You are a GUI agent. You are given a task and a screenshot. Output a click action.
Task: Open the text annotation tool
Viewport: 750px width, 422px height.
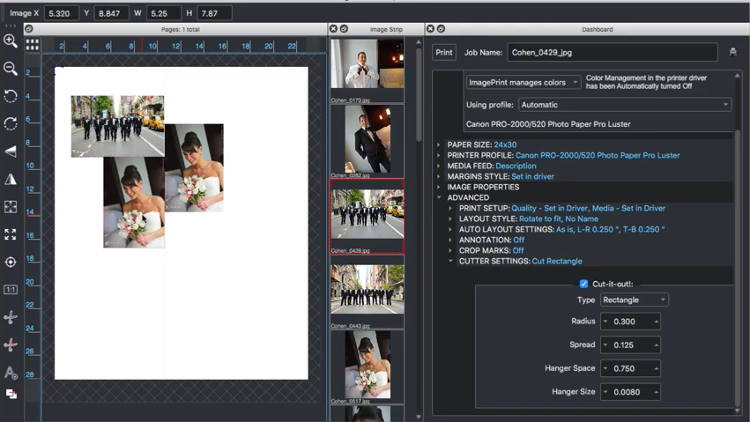[x=11, y=372]
